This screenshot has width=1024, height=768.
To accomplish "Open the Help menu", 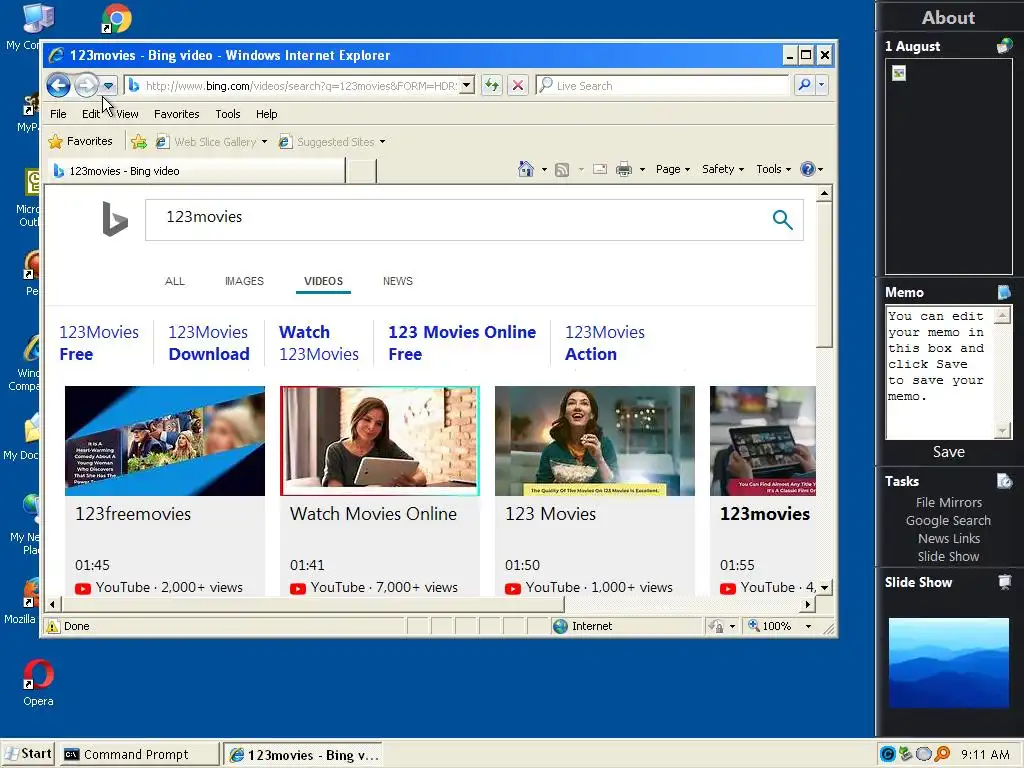I will [266, 114].
